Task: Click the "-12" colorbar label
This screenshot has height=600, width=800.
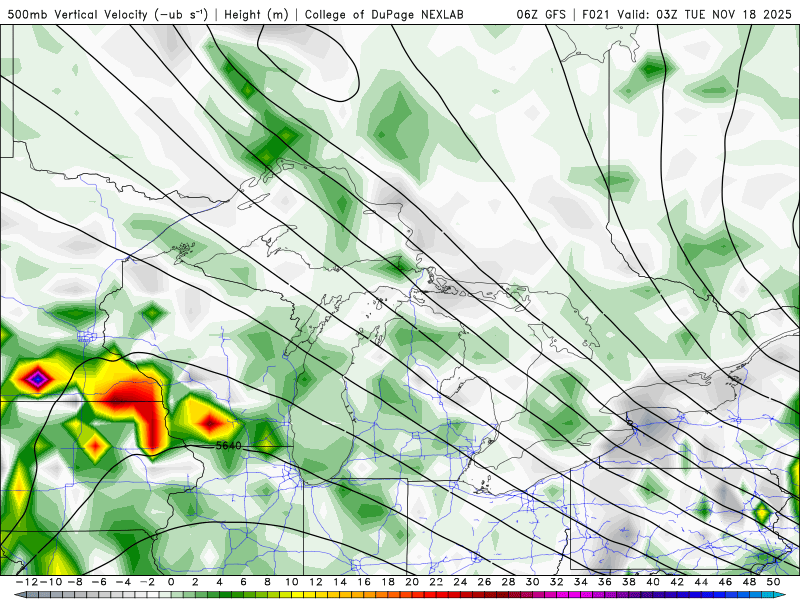Action: 26,582
